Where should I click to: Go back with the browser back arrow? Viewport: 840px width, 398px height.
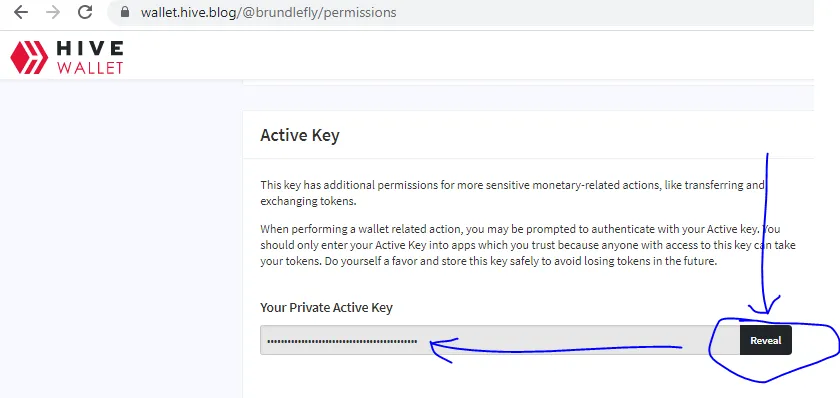click(x=20, y=12)
